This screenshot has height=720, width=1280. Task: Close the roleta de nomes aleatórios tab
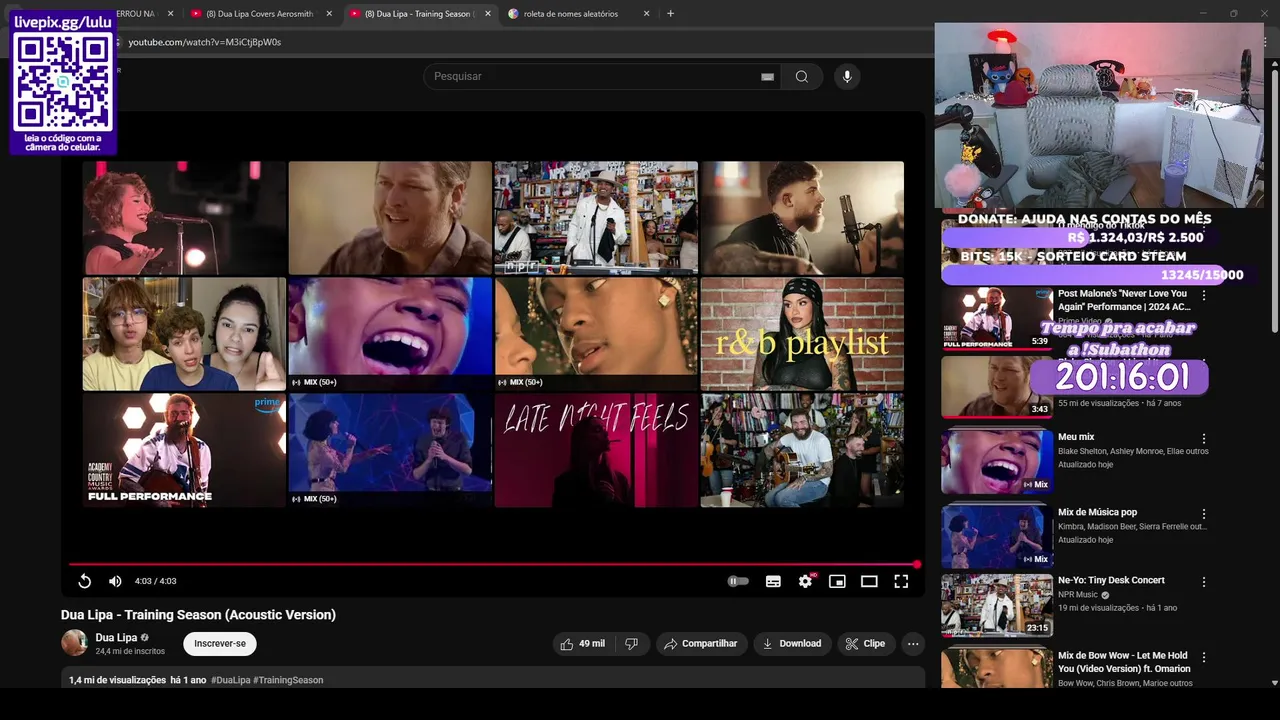646,14
